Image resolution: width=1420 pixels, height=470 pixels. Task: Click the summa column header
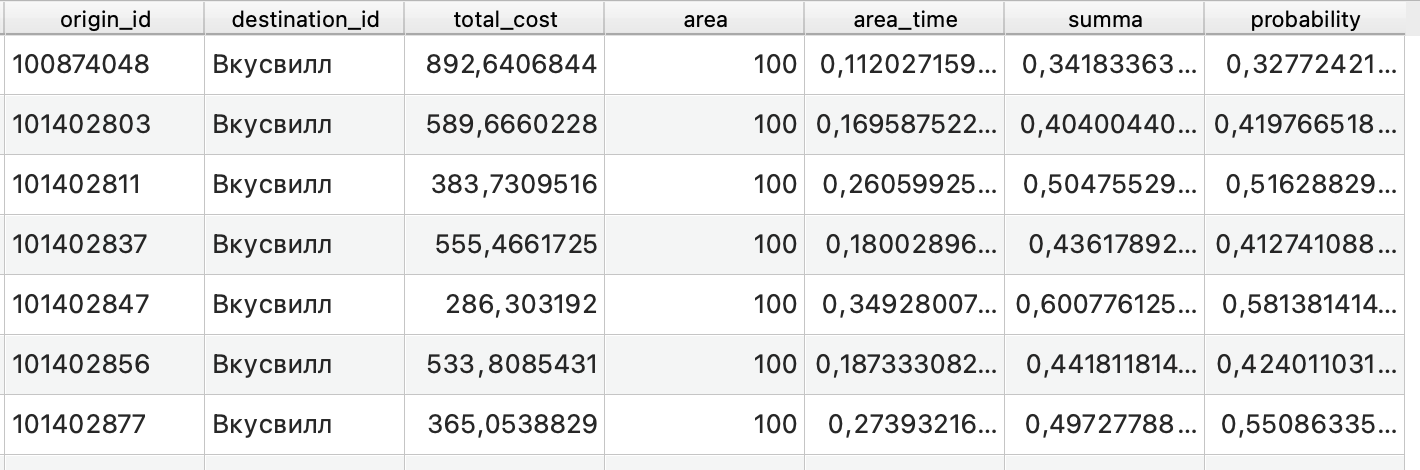coord(1105,19)
